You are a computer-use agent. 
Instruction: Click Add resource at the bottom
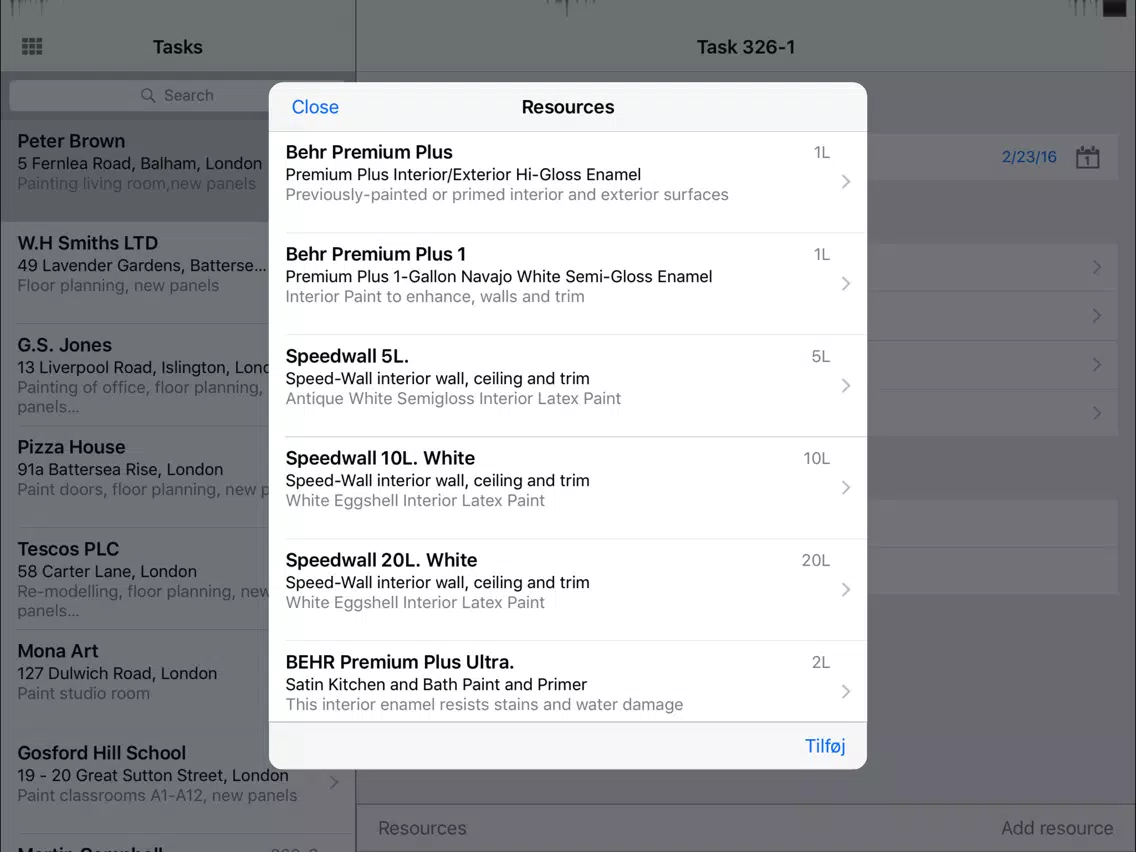coord(1057,828)
